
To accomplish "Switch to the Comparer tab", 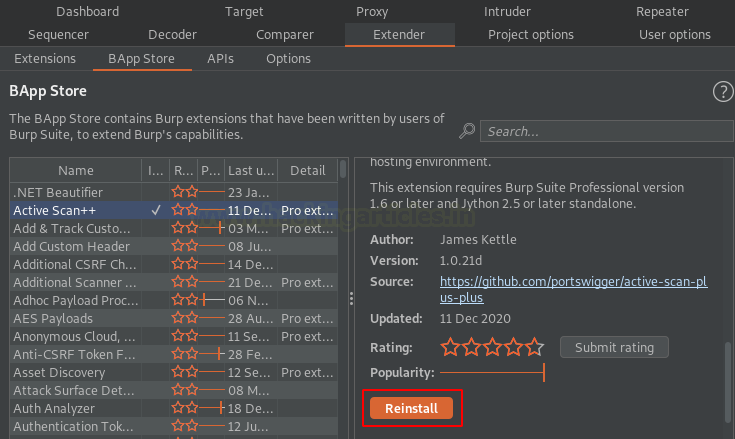I will (x=285, y=35).
